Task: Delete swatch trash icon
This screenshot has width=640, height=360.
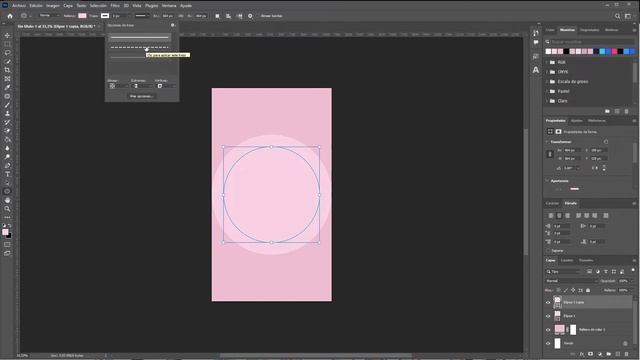Action: (627, 111)
